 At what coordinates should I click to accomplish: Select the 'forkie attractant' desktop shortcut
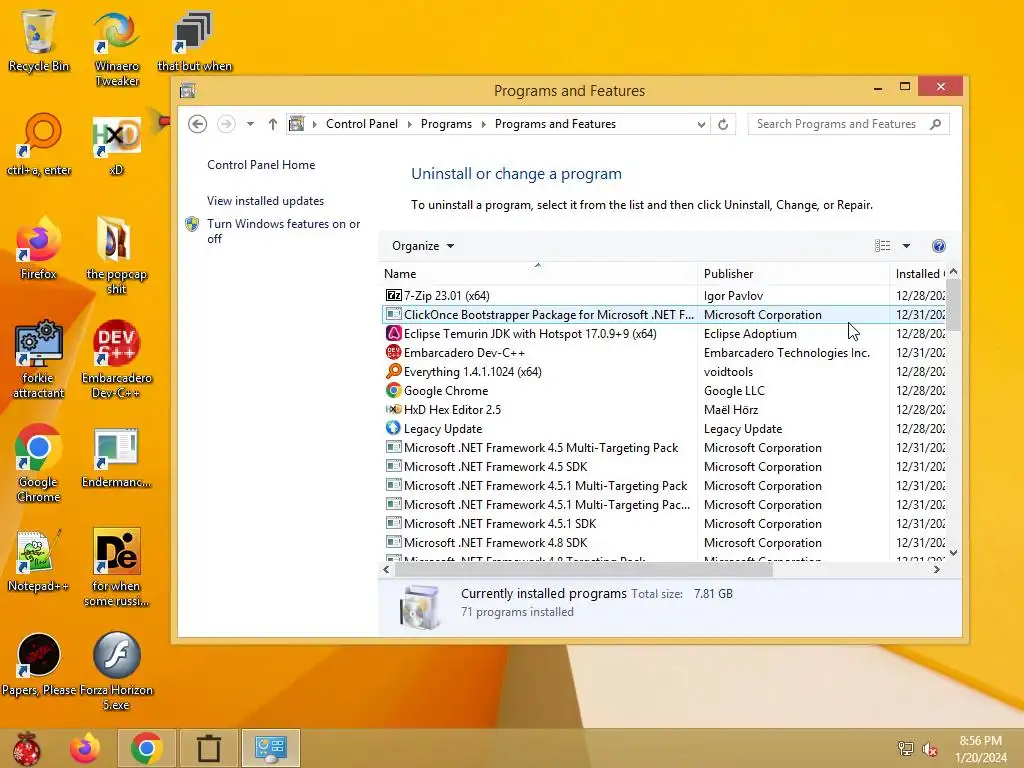click(39, 359)
